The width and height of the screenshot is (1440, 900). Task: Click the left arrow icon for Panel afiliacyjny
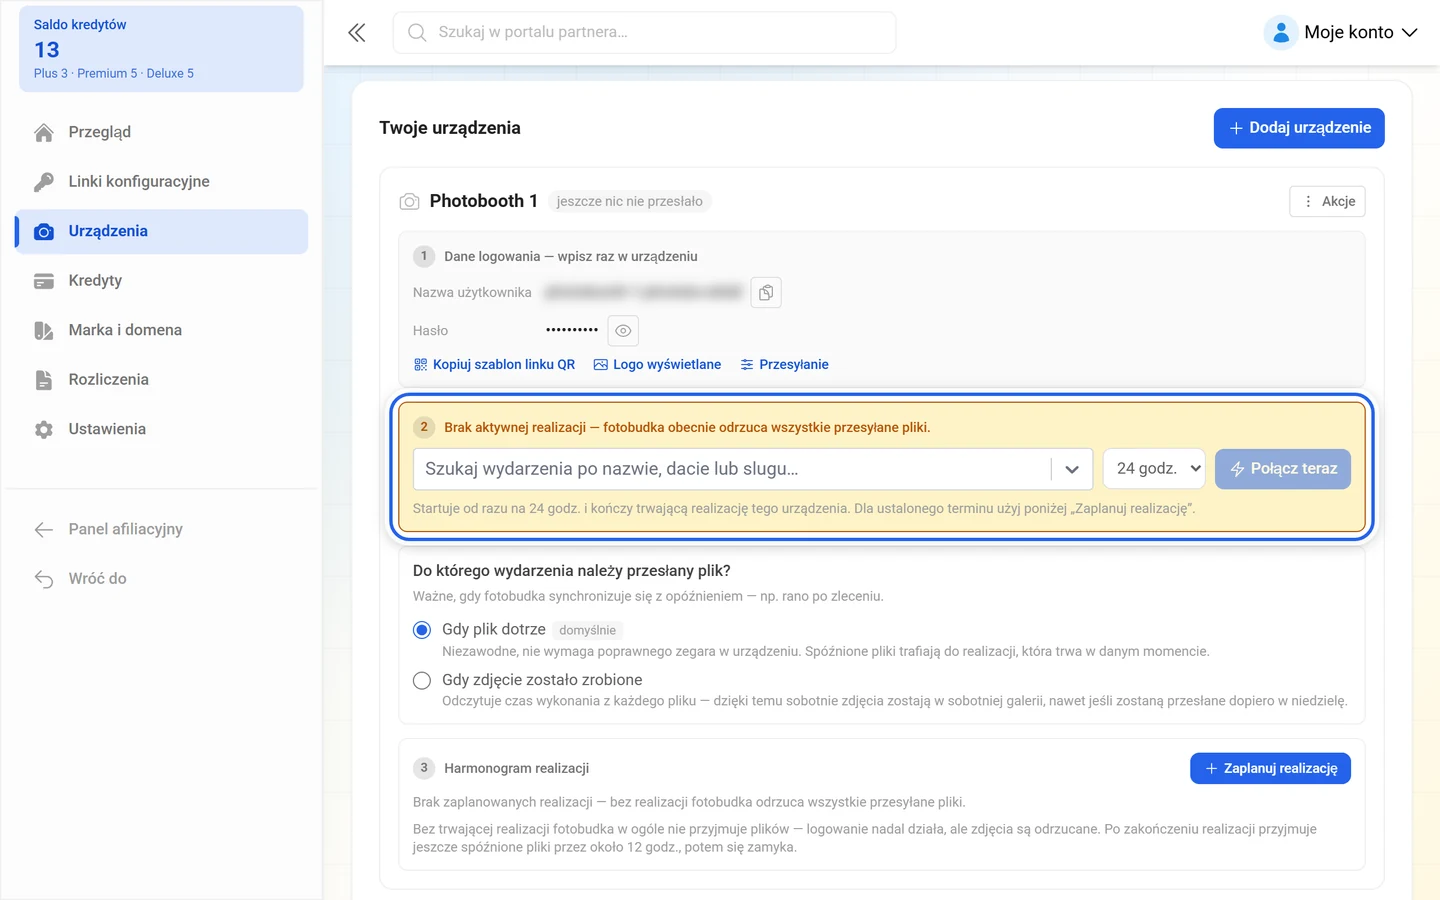click(44, 530)
